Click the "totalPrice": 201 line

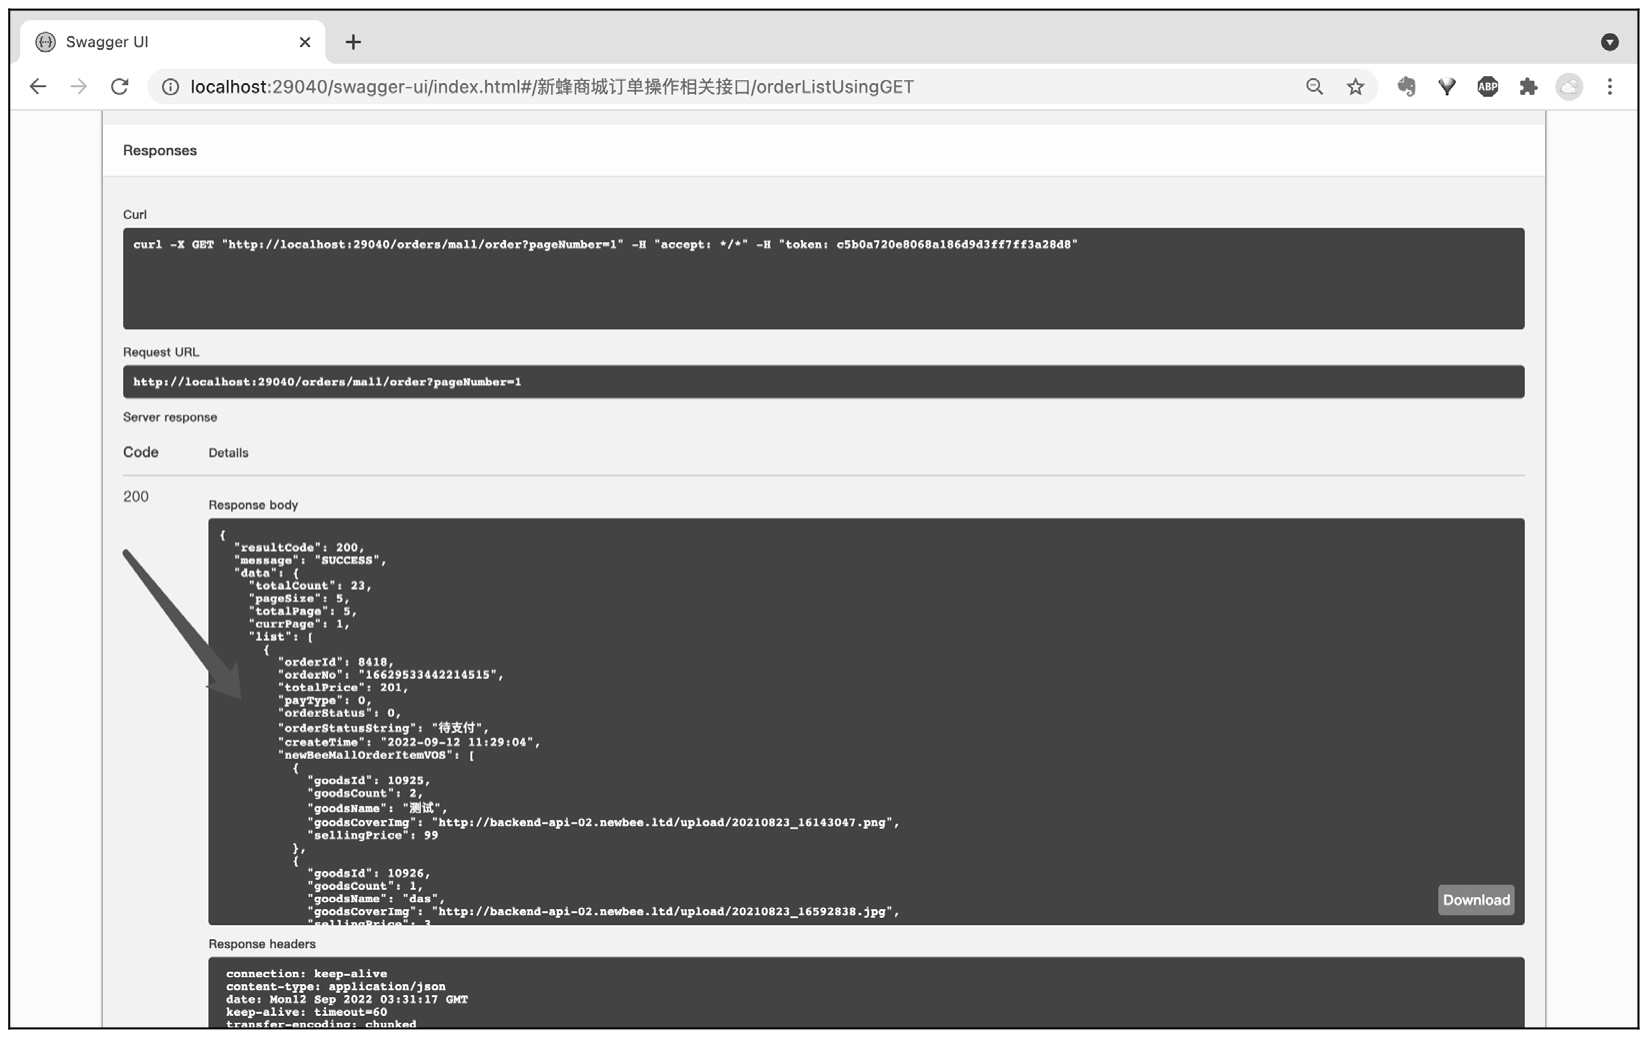343,688
